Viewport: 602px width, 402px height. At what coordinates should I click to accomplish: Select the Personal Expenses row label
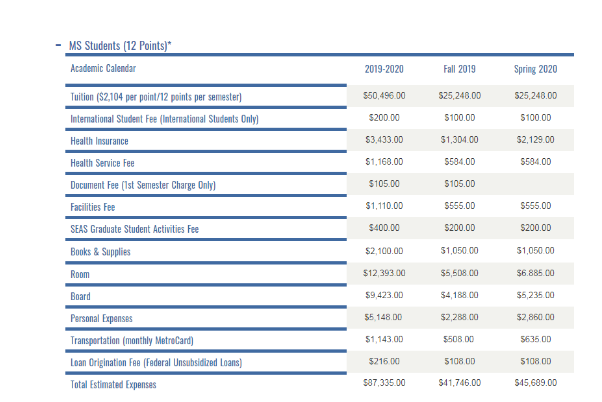click(x=101, y=318)
